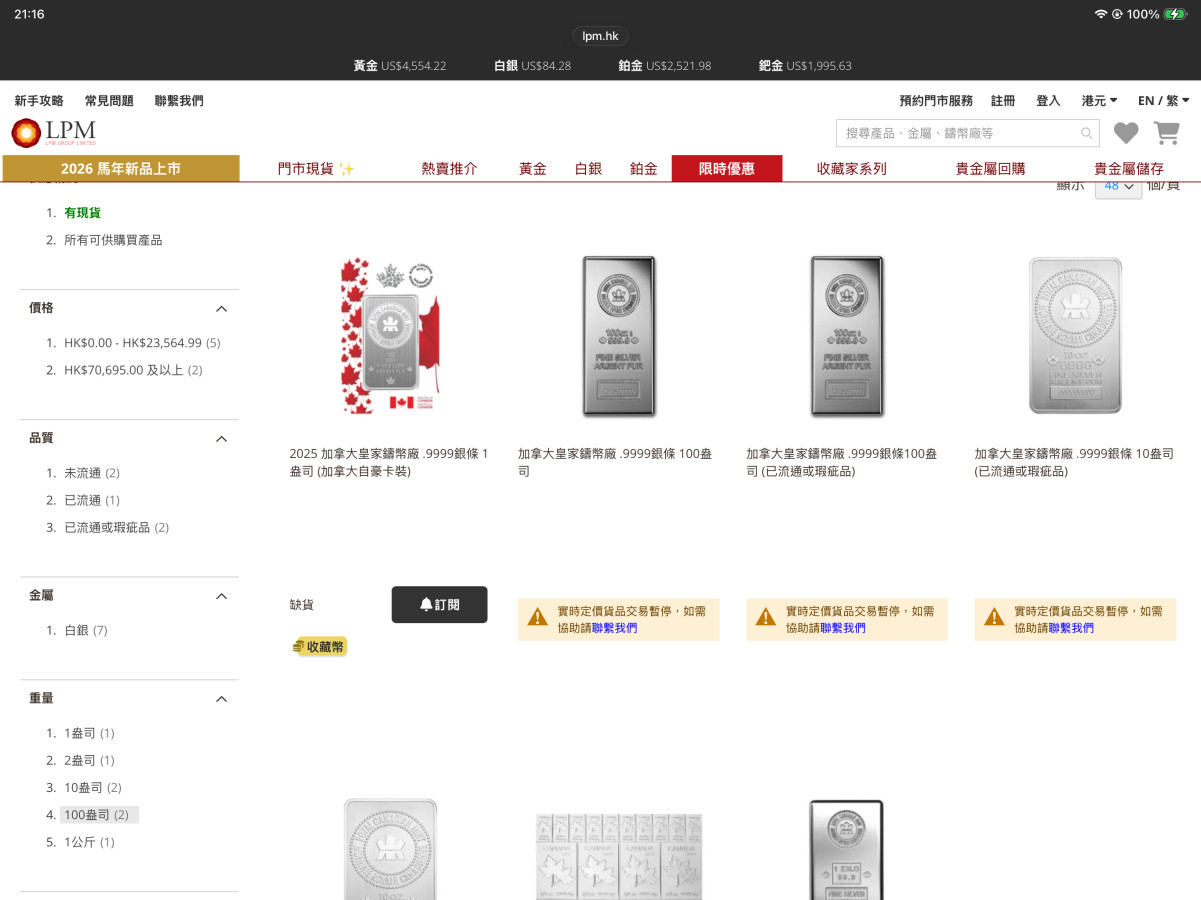Open the 限時優惠 tab
The width and height of the screenshot is (1201, 900).
click(727, 168)
